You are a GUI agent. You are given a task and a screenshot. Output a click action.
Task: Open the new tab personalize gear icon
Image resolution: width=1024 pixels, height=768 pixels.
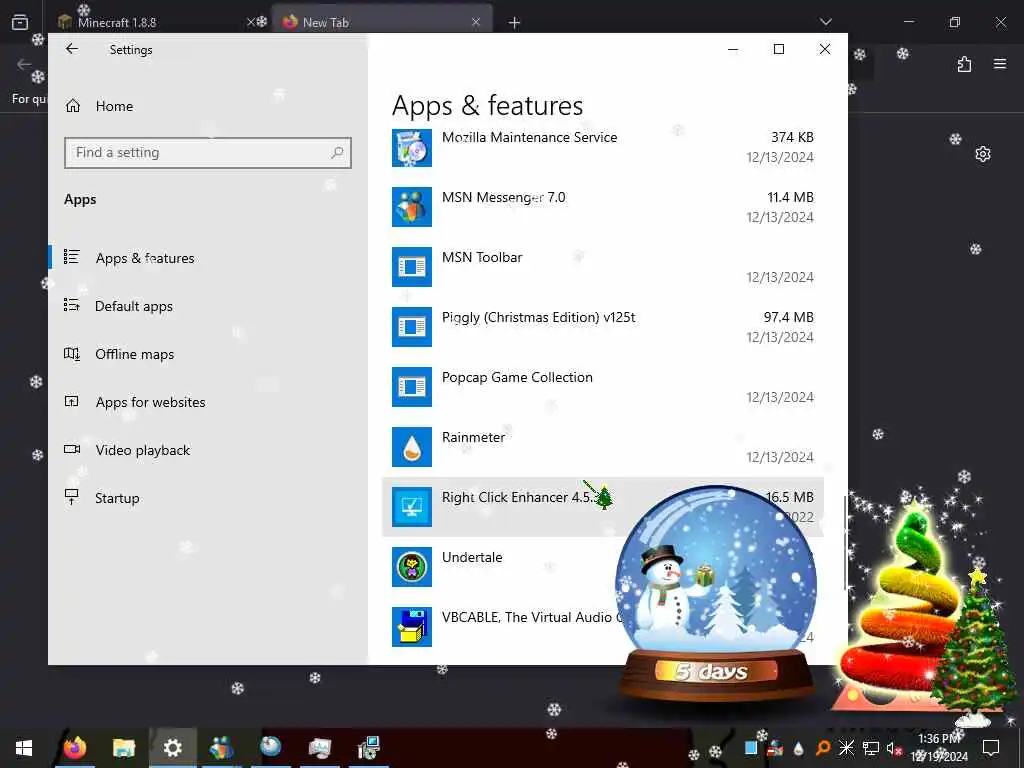pyautogui.click(x=983, y=154)
